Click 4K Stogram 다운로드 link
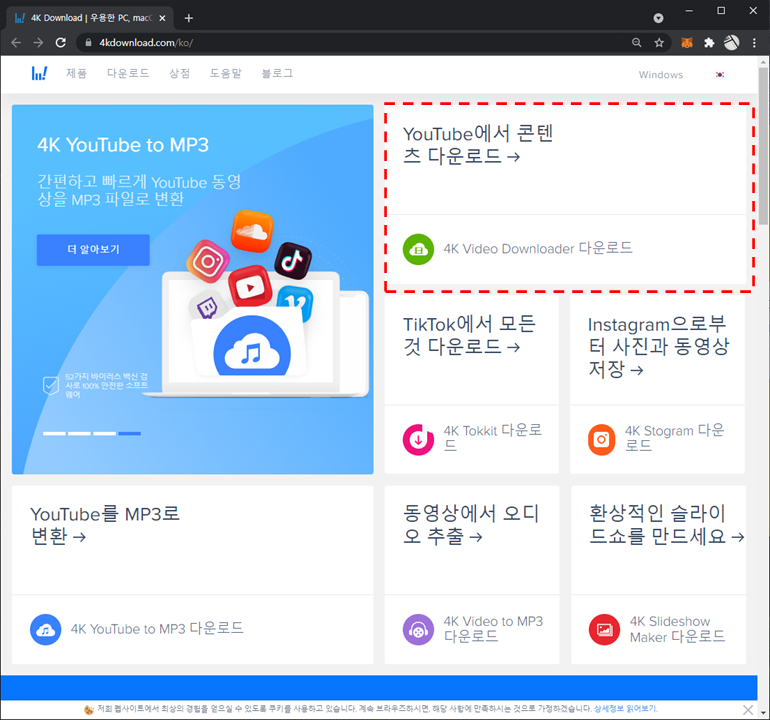 click(x=674, y=438)
